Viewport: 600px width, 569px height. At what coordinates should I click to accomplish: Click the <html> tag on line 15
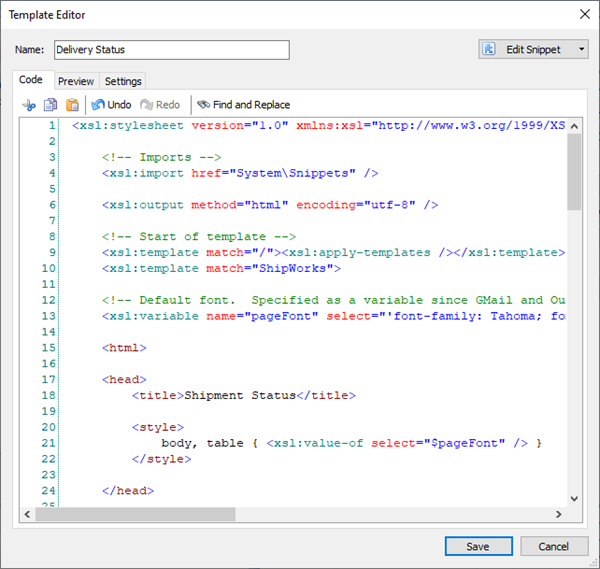tap(124, 348)
